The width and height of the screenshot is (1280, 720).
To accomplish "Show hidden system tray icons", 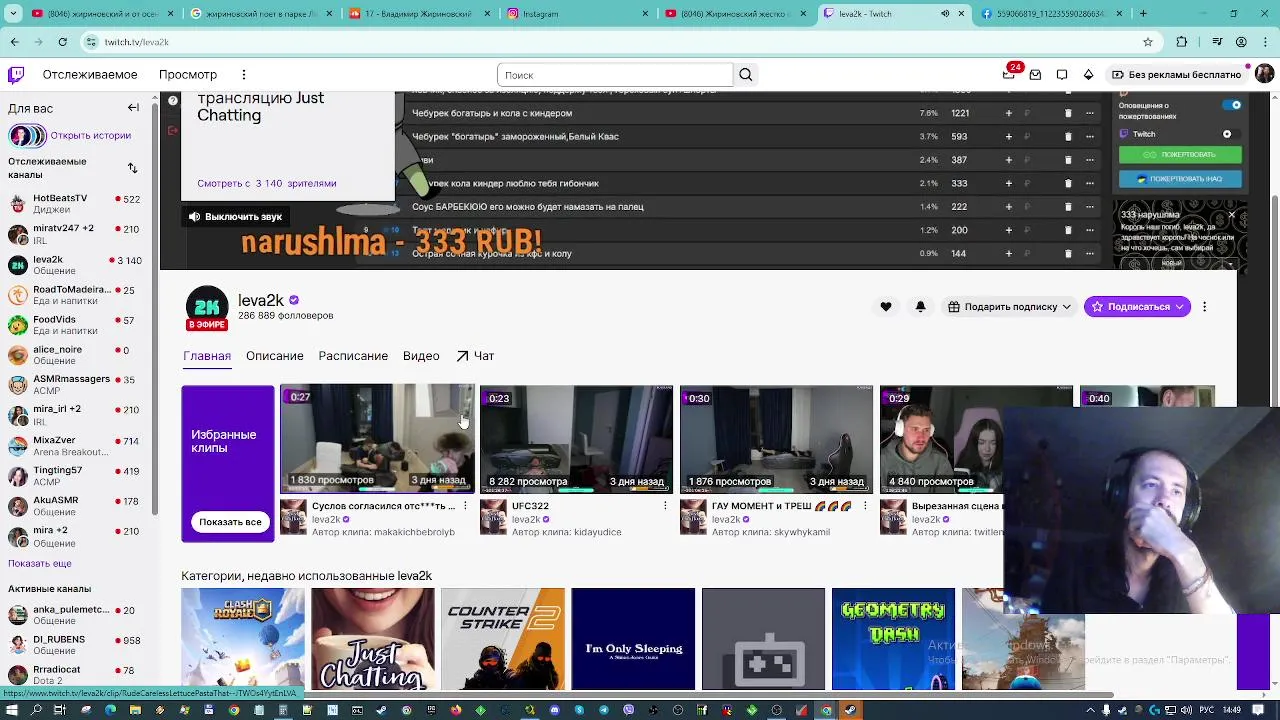I will pyautogui.click(x=1093, y=711).
